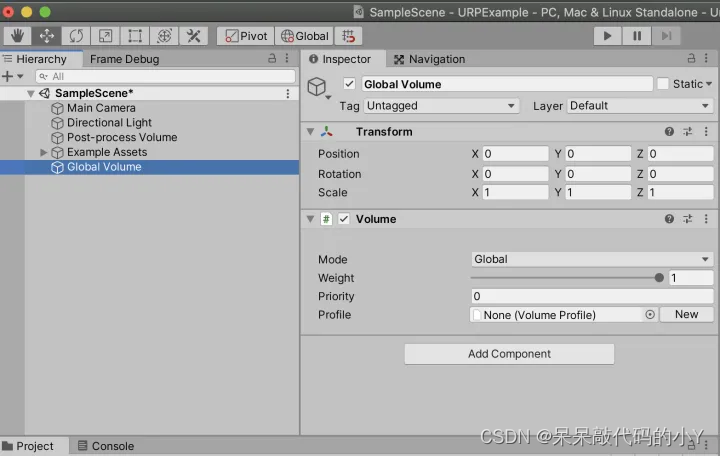Click the Volume script icon
Image resolution: width=720 pixels, height=456 pixels.
326,219
